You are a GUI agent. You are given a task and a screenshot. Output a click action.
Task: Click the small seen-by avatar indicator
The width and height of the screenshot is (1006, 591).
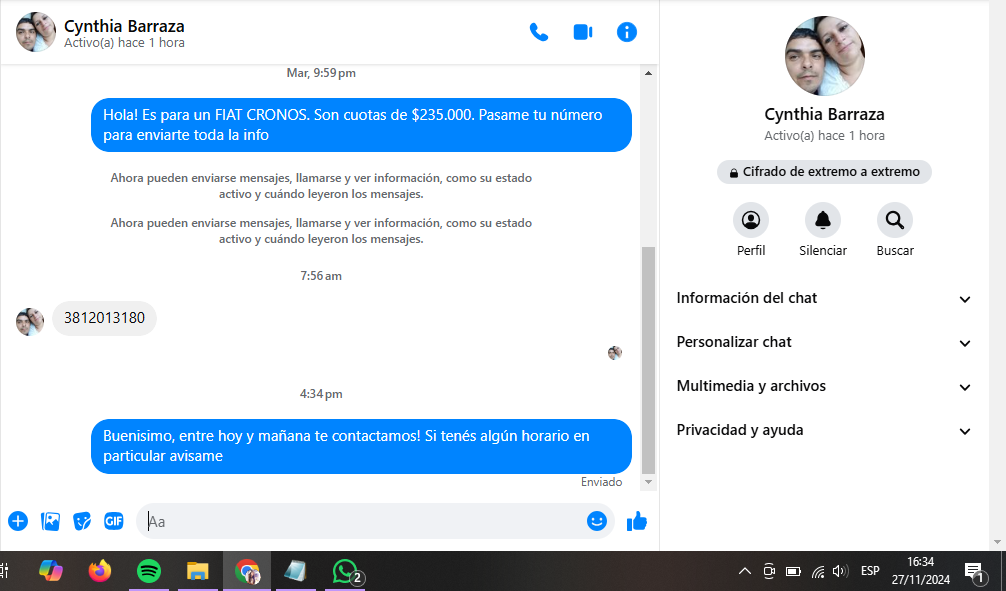pos(615,352)
